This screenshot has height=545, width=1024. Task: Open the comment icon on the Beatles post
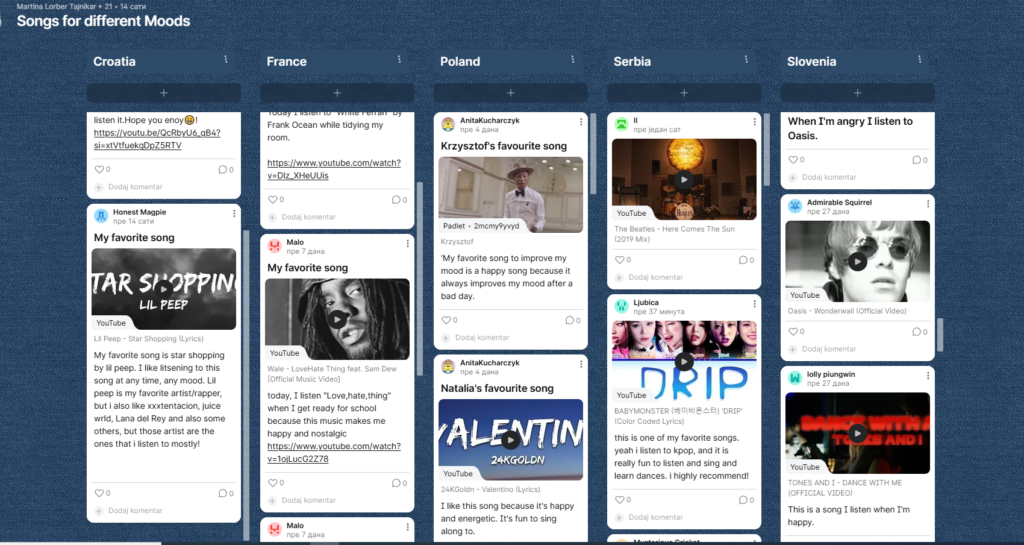(x=743, y=260)
